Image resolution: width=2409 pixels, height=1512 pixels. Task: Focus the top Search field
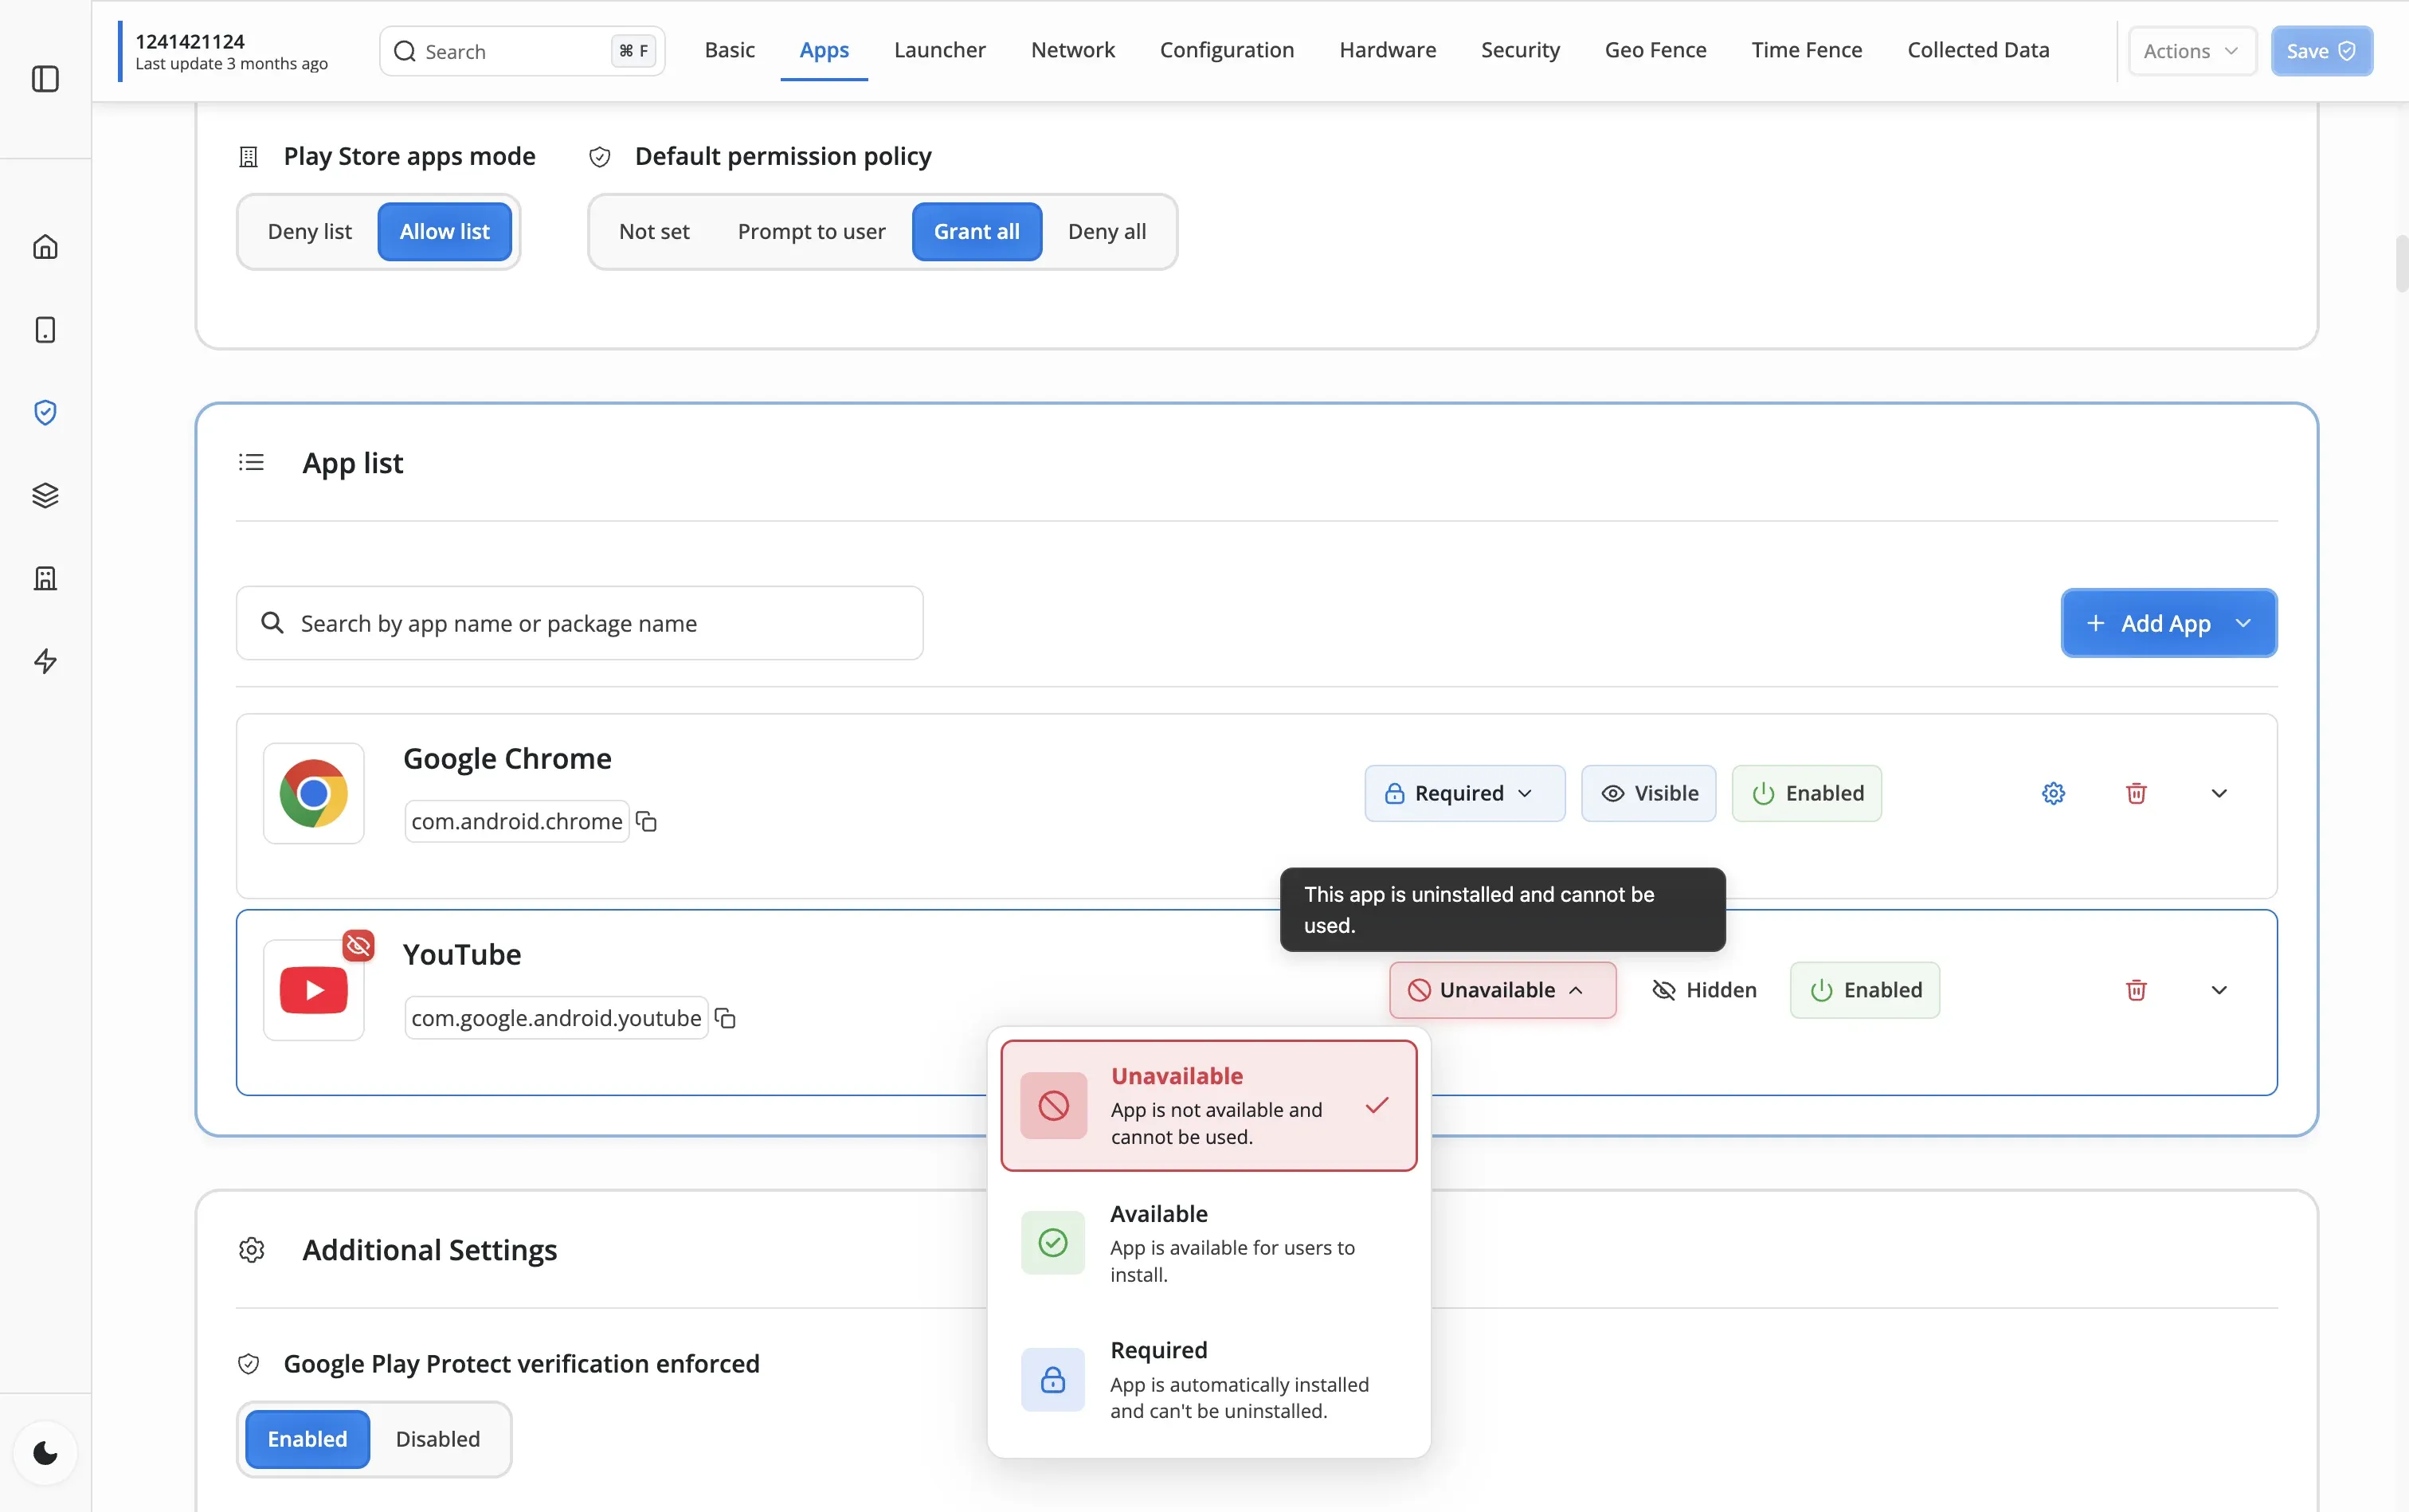[x=522, y=51]
